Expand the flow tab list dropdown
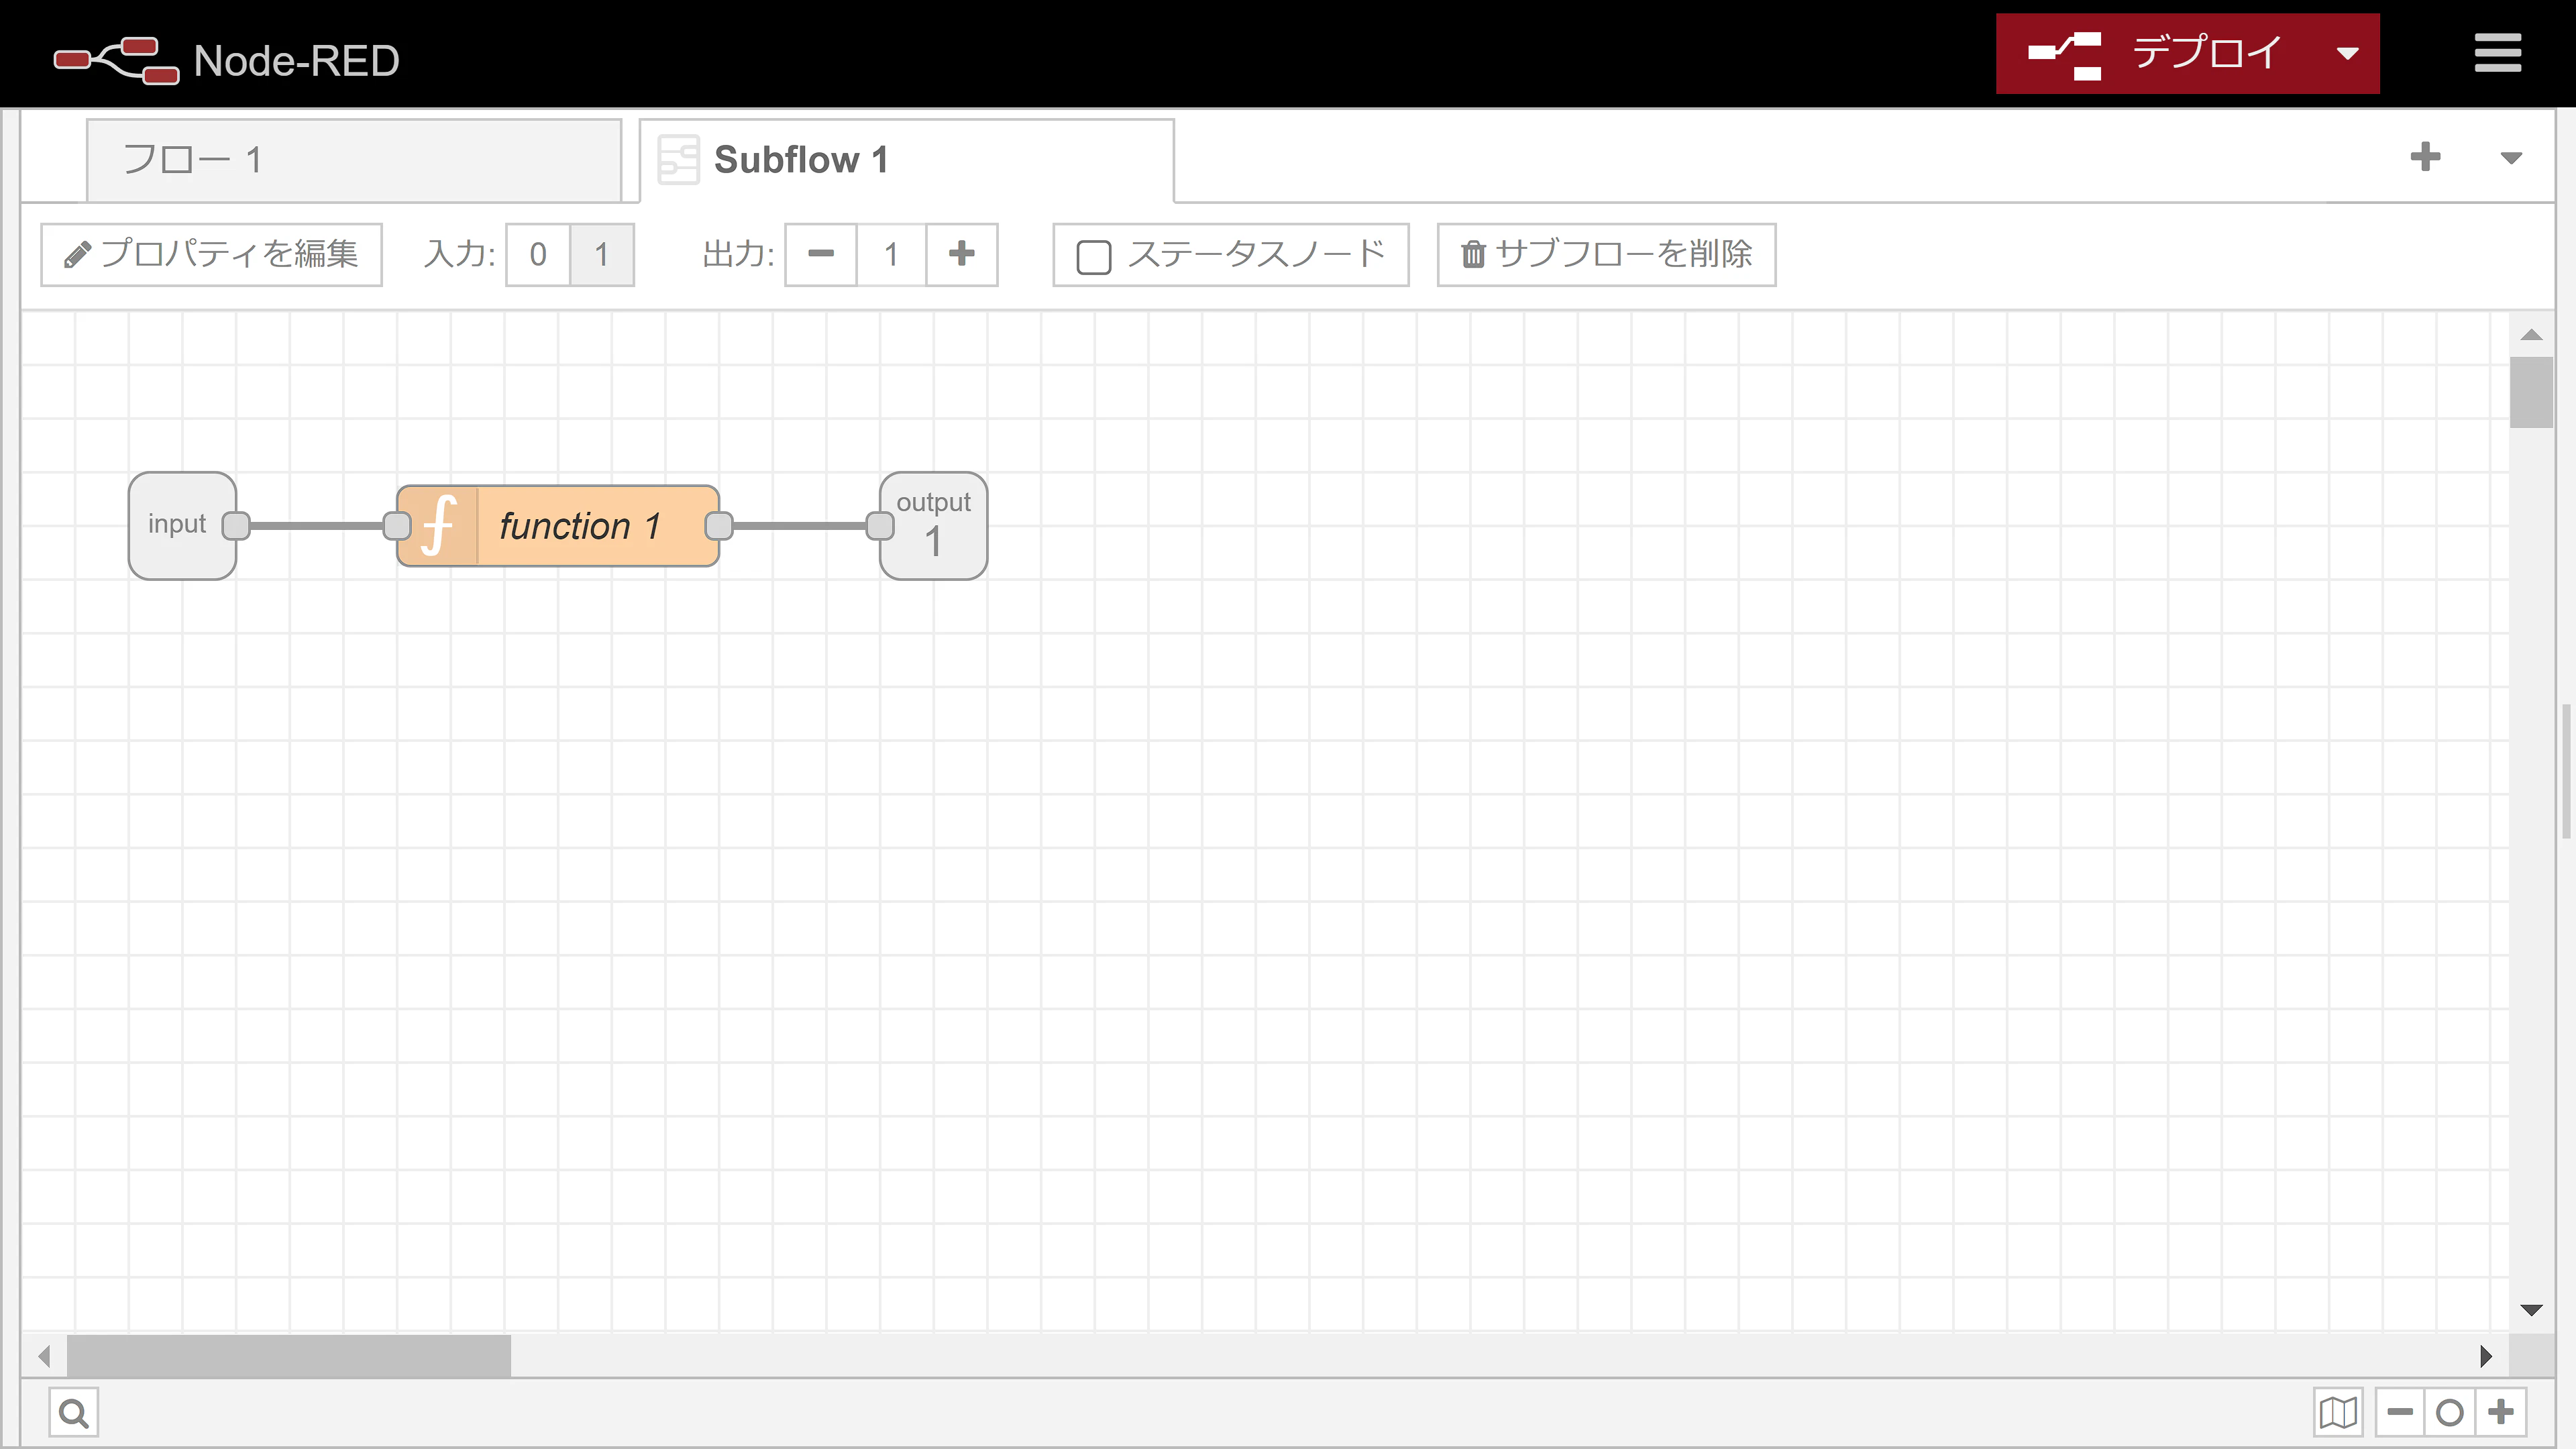This screenshot has height=1449, width=2576. coord(2511,157)
